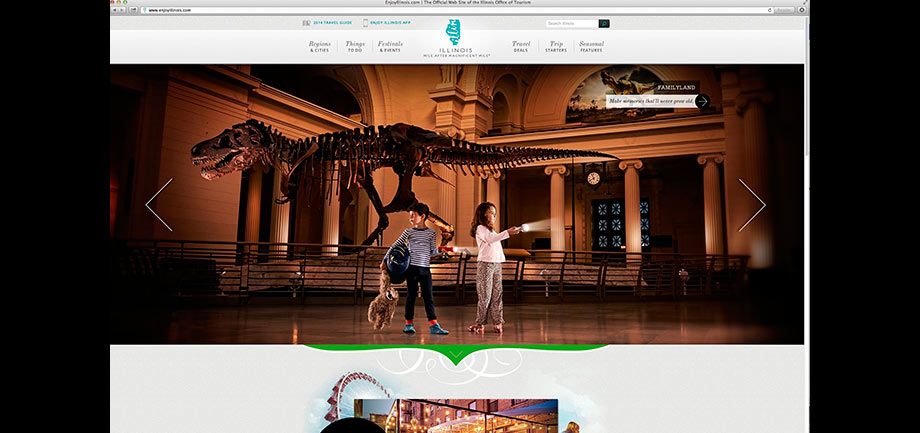Click the Familyland circular arrow icon
Viewport: 920px width, 433px height.
[x=702, y=101]
